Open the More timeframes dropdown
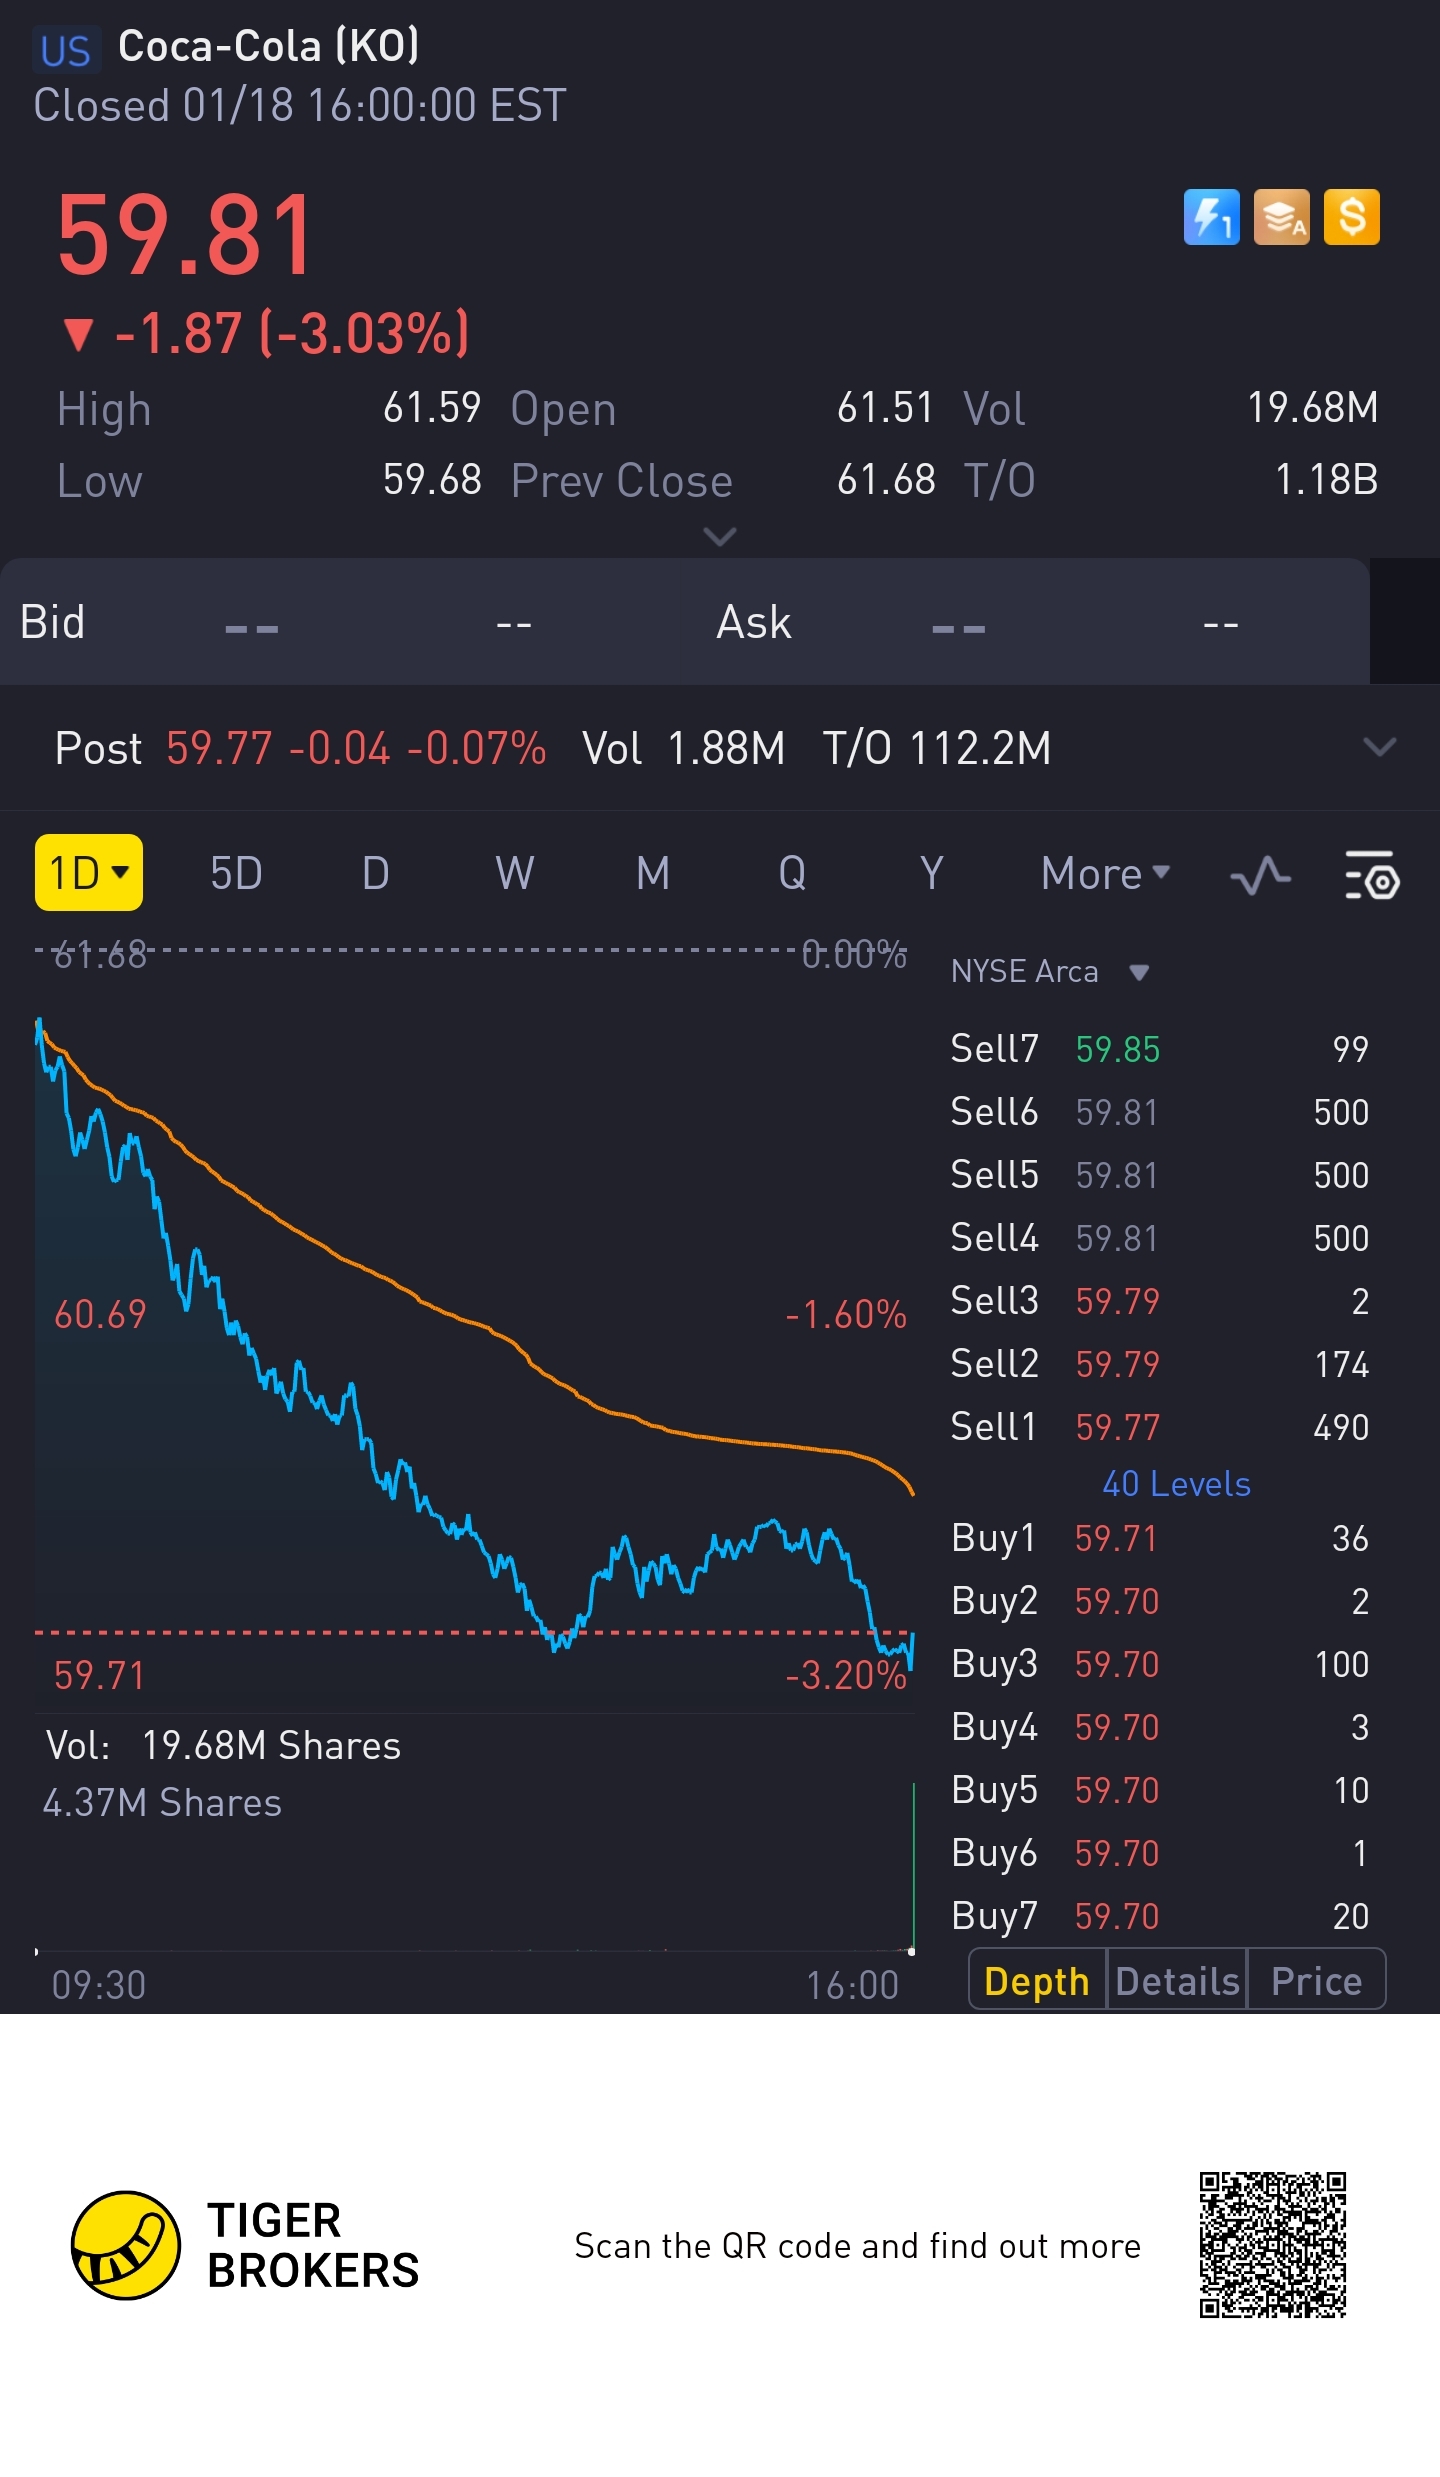 (1104, 874)
